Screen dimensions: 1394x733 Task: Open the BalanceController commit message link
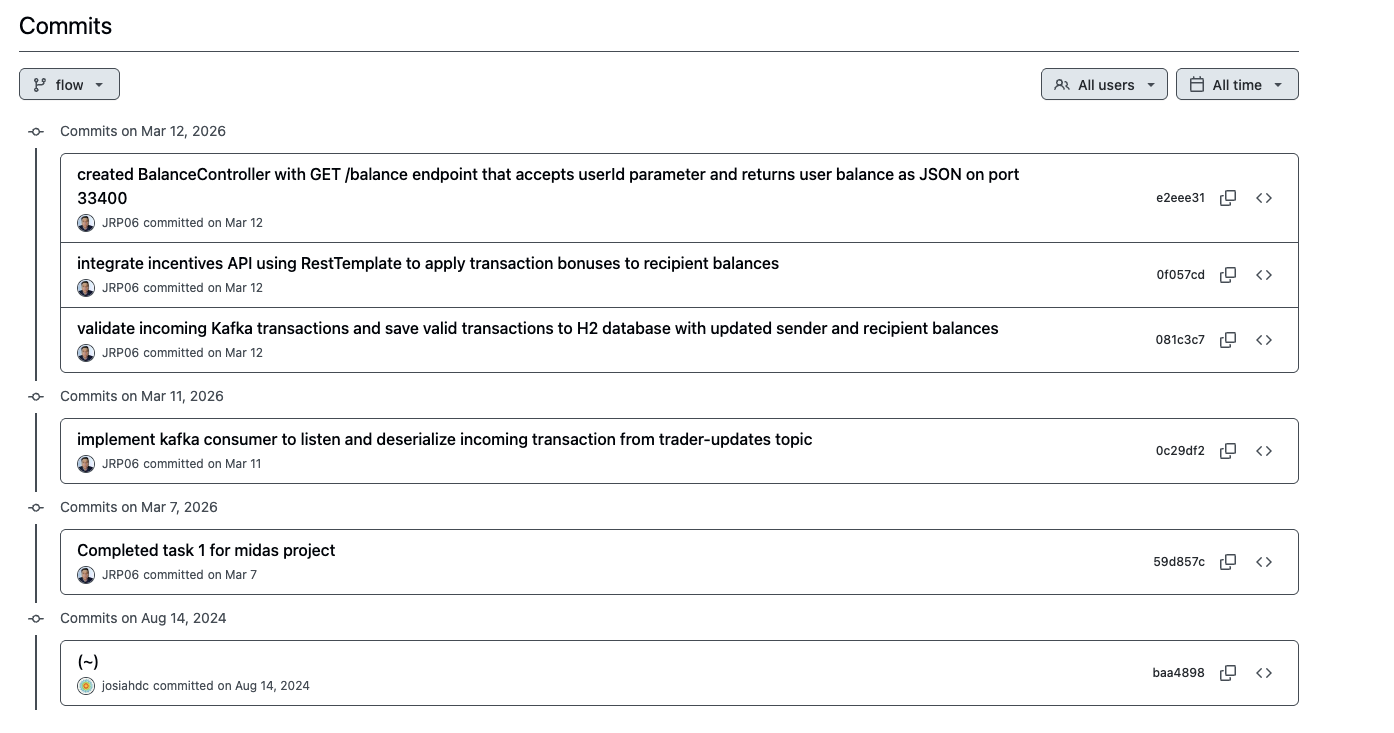[547, 175]
